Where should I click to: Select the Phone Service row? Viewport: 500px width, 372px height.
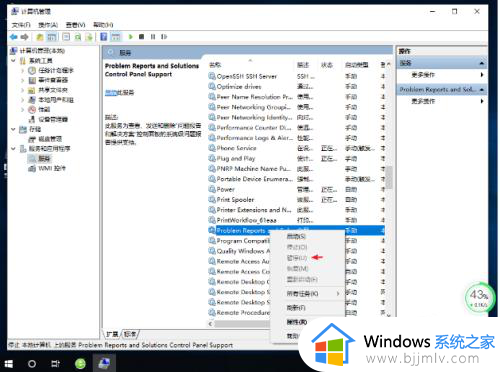296,148
